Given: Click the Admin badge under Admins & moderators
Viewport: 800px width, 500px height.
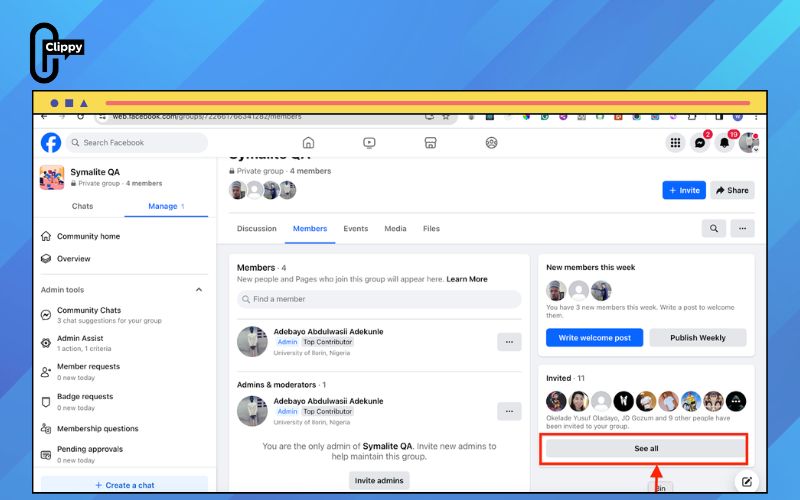Looking at the screenshot, I should click(x=287, y=411).
